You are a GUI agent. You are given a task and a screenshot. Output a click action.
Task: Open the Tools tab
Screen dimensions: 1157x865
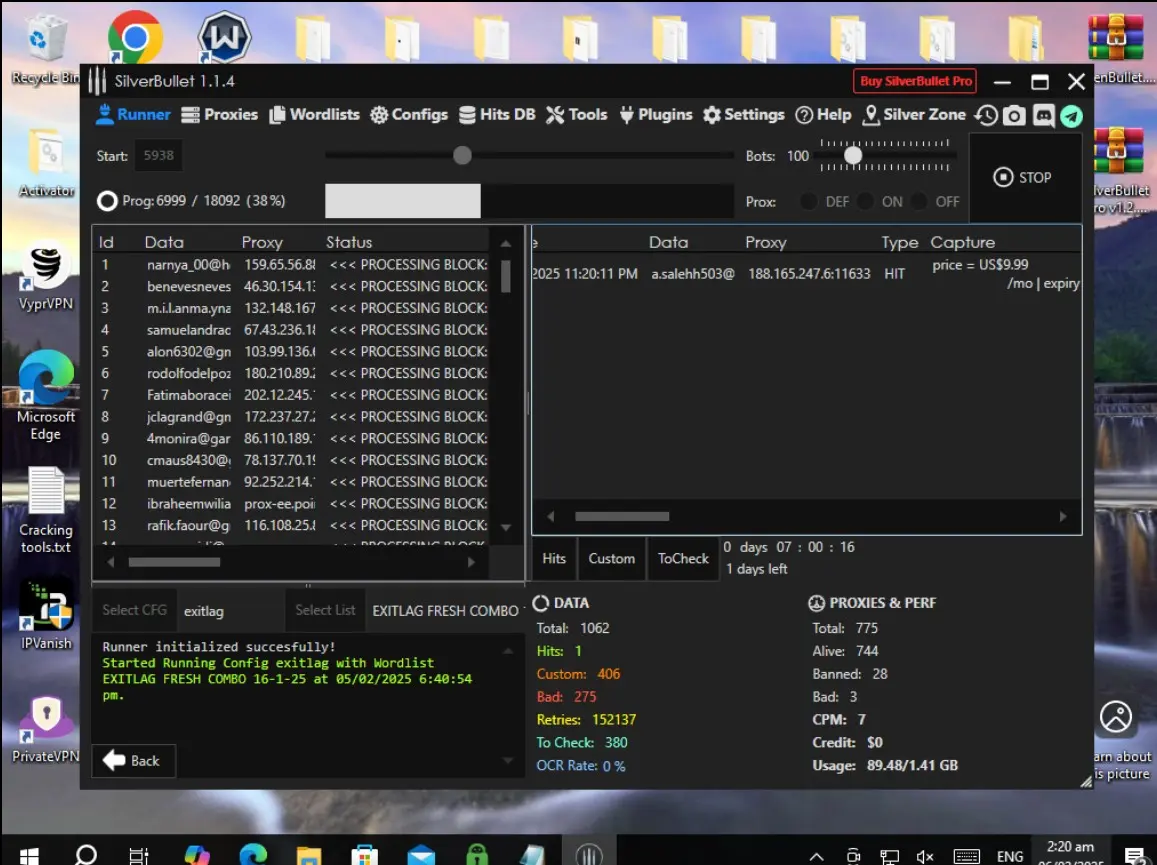577,114
